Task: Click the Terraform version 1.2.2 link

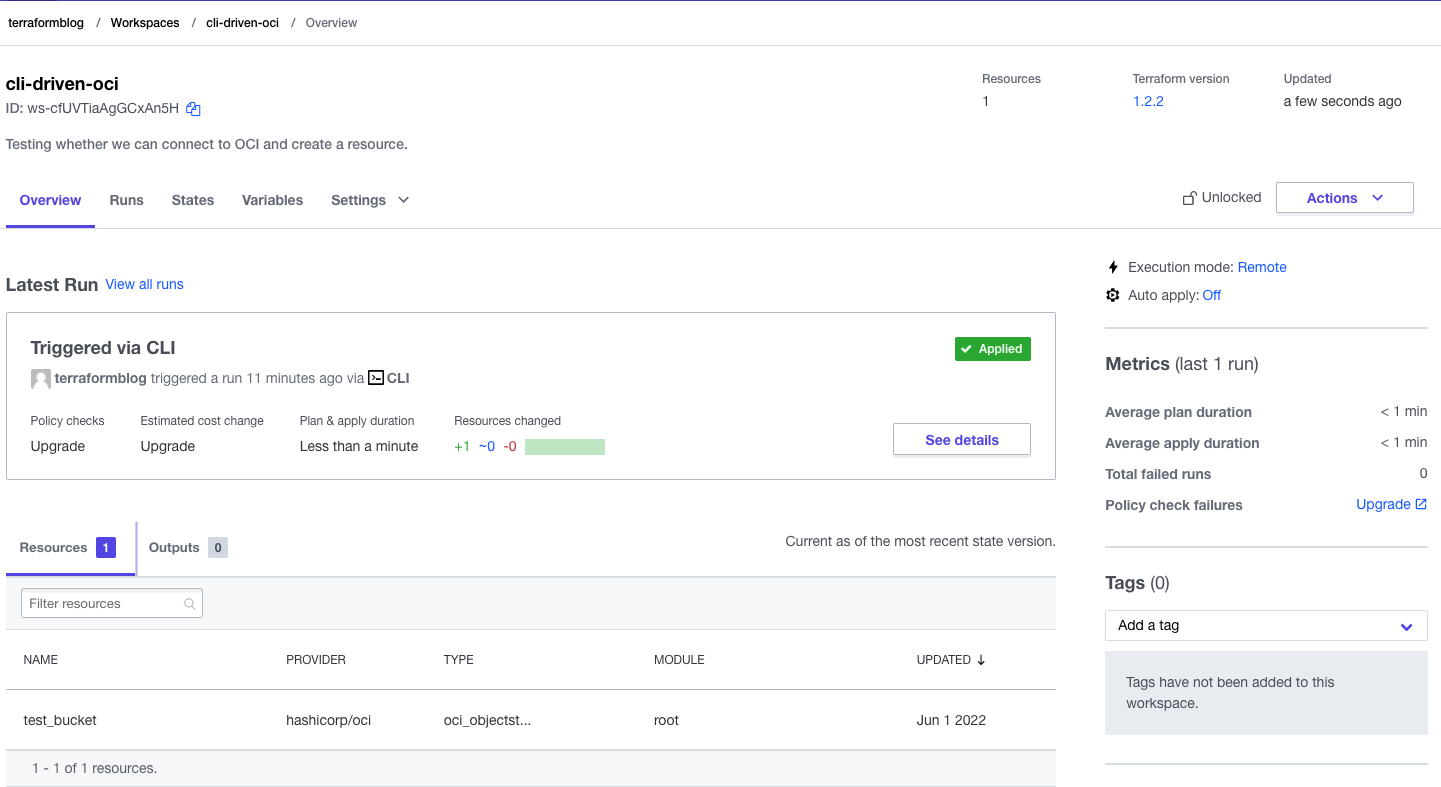Action: click(x=1148, y=101)
